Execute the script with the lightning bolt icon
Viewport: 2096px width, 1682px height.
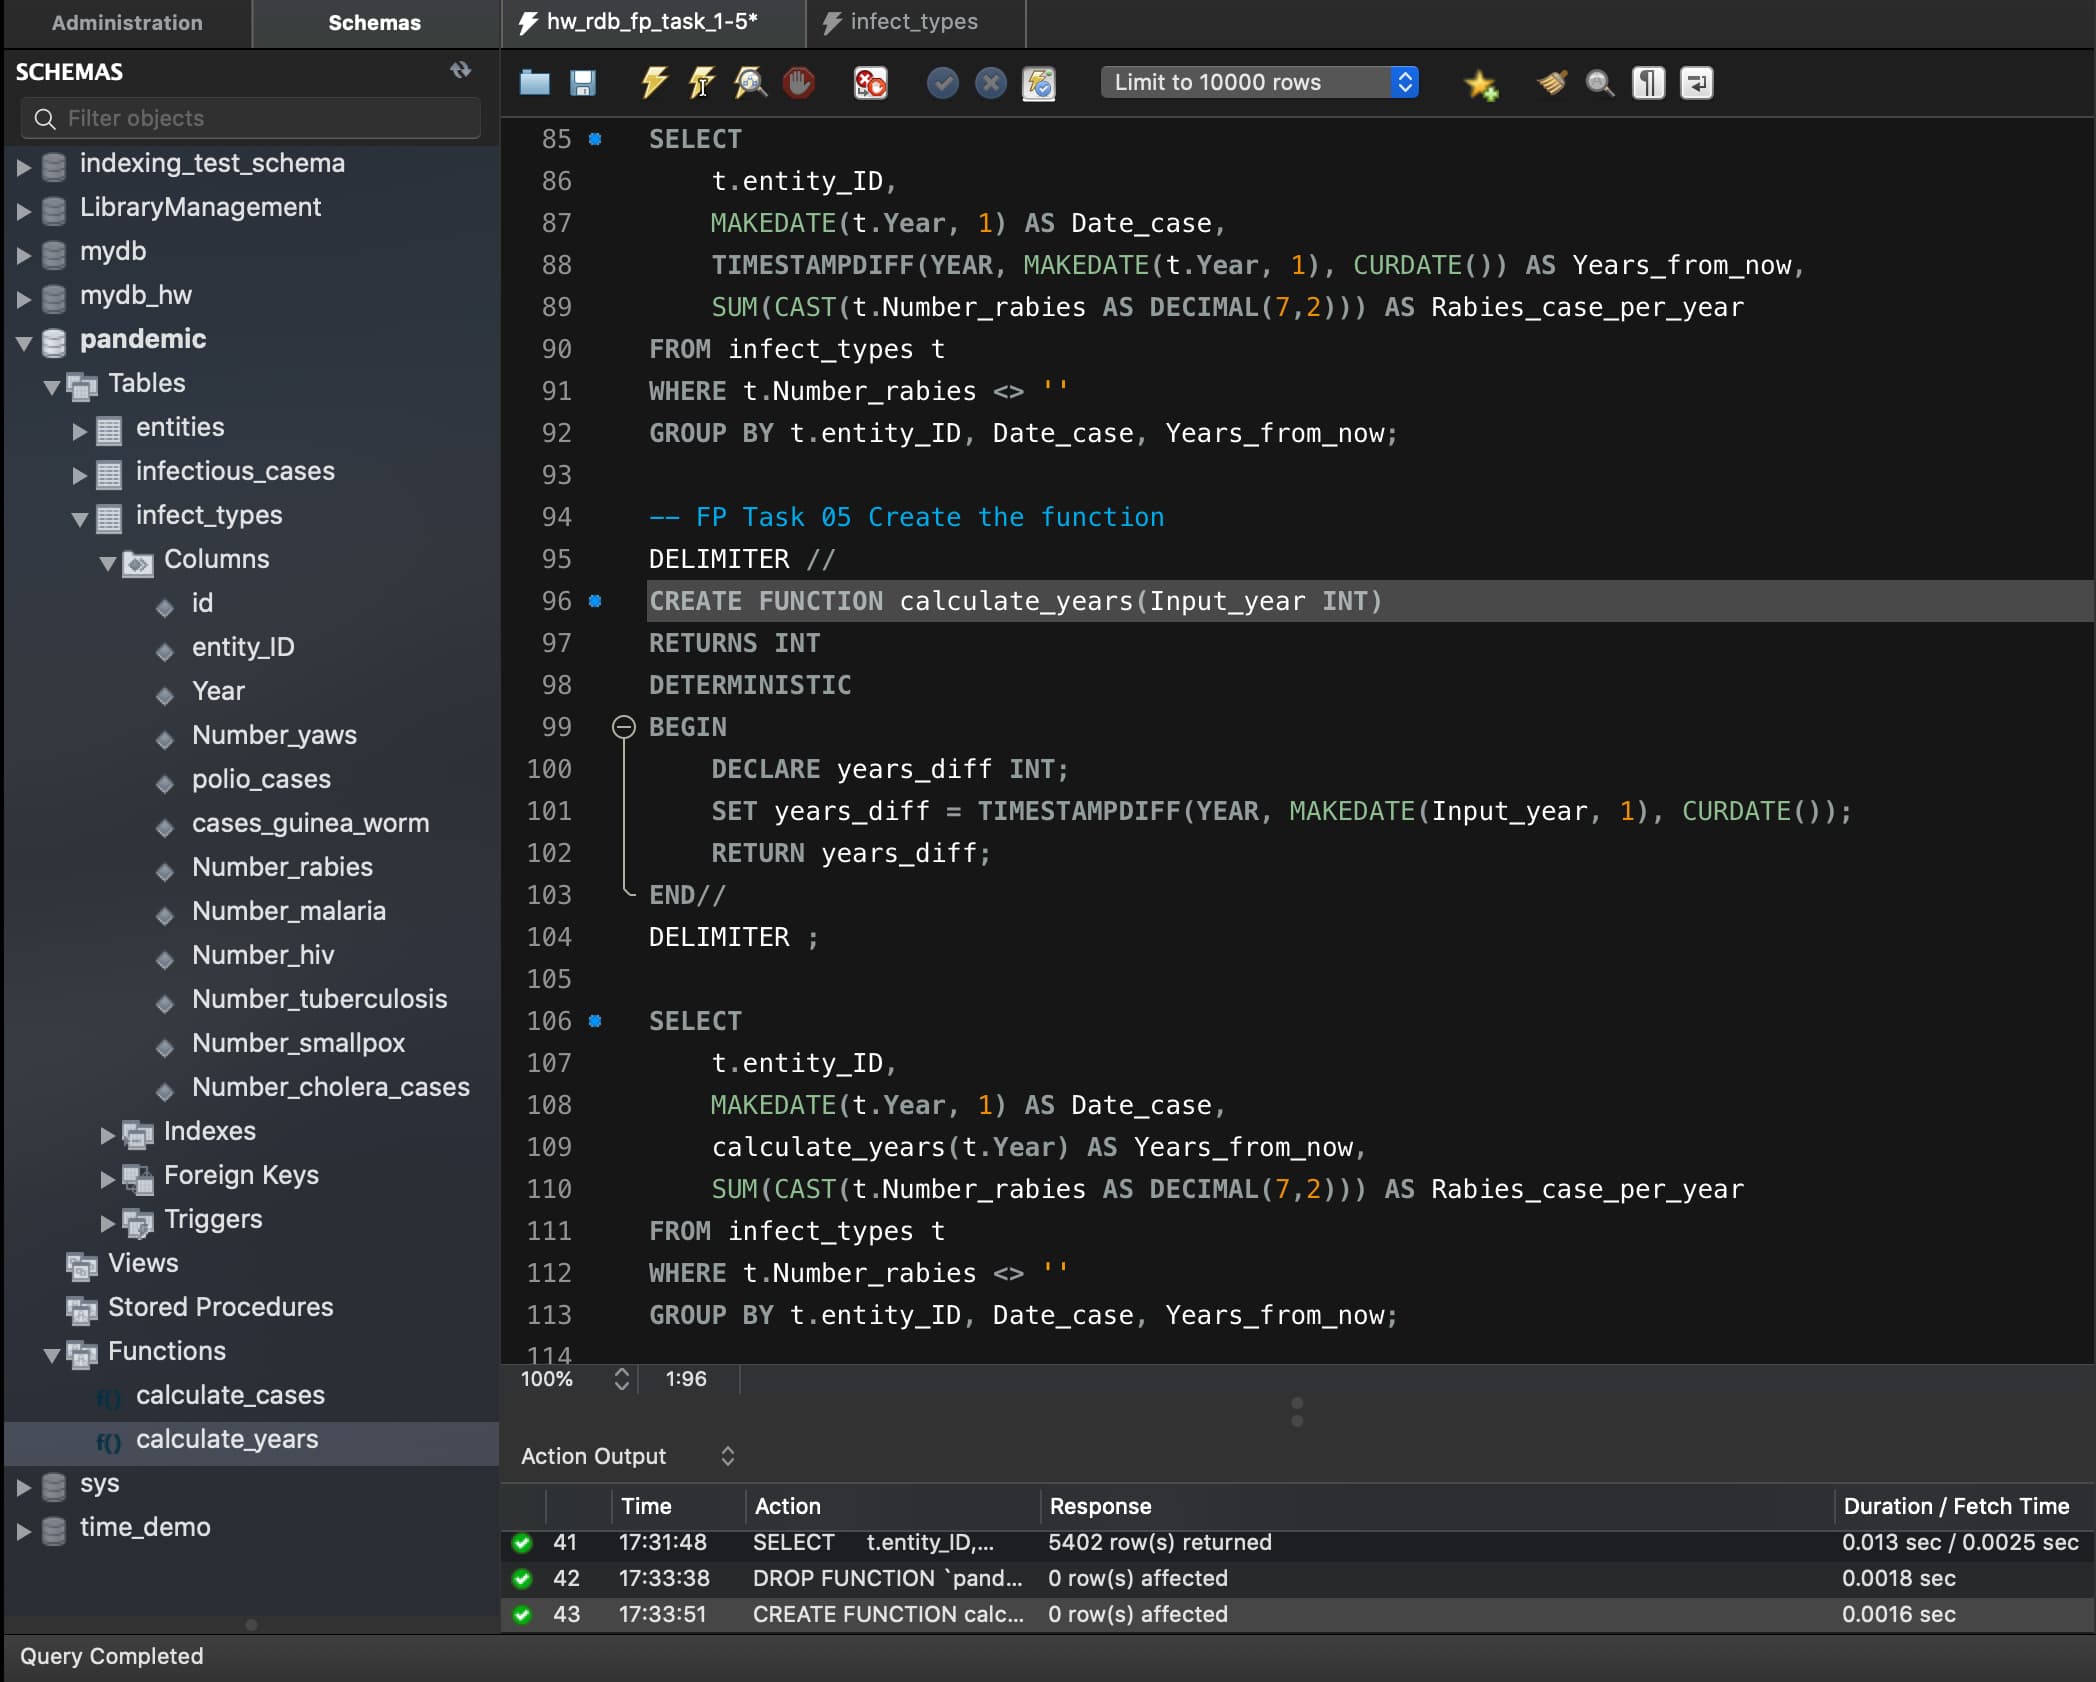[x=654, y=83]
